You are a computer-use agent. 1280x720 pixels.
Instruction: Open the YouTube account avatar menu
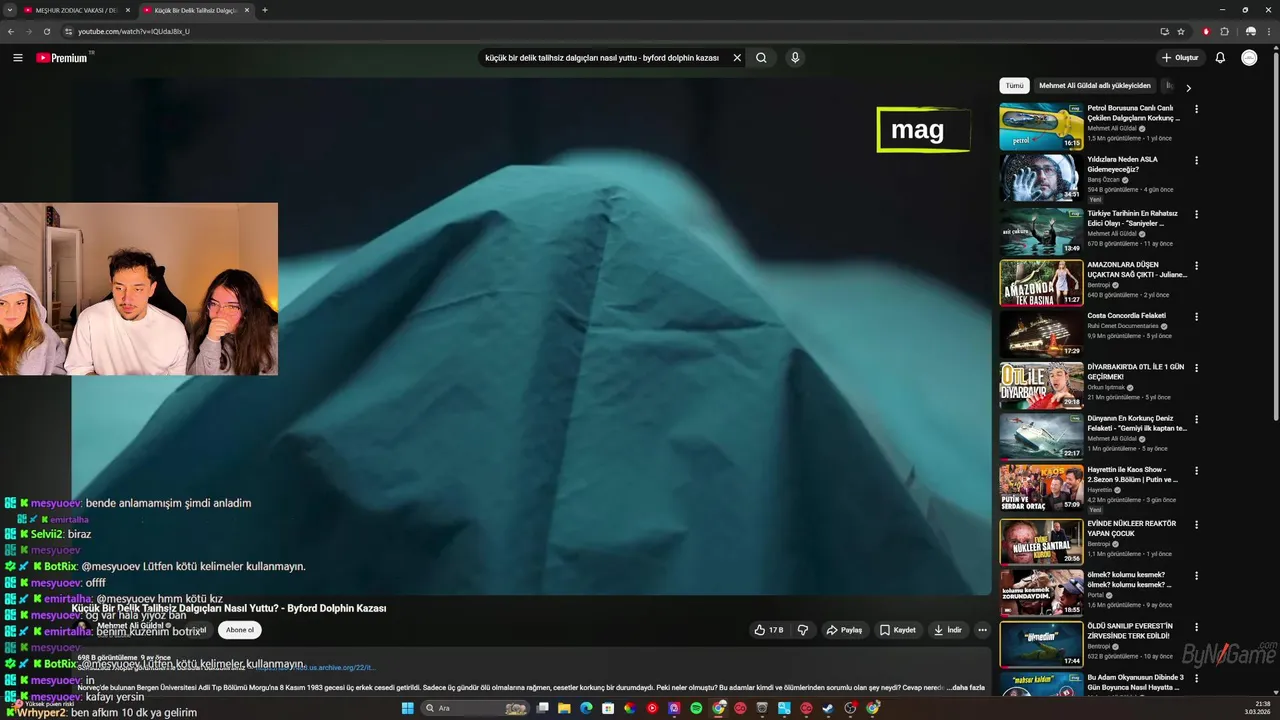coord(1249,58)
